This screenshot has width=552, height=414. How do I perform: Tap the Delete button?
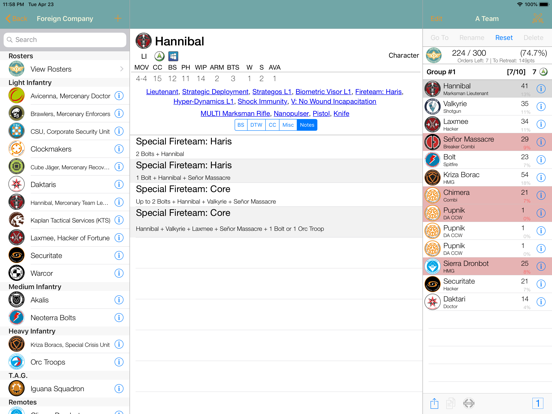coord(533,38)
